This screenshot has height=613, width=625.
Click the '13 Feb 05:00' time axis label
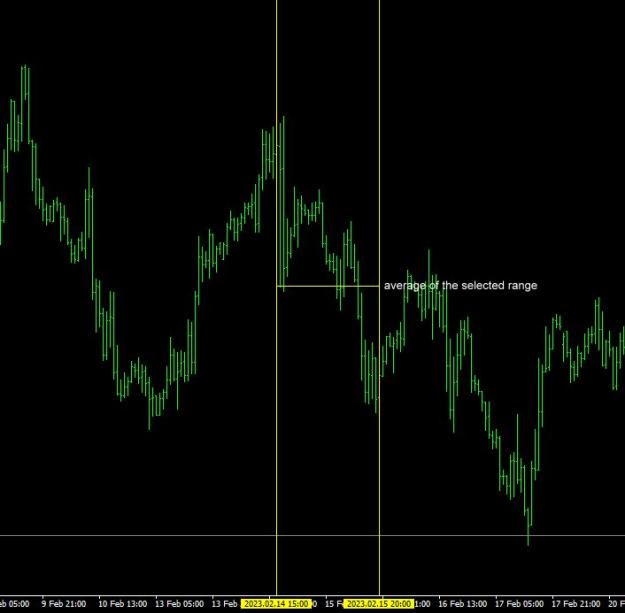point(179,604)
